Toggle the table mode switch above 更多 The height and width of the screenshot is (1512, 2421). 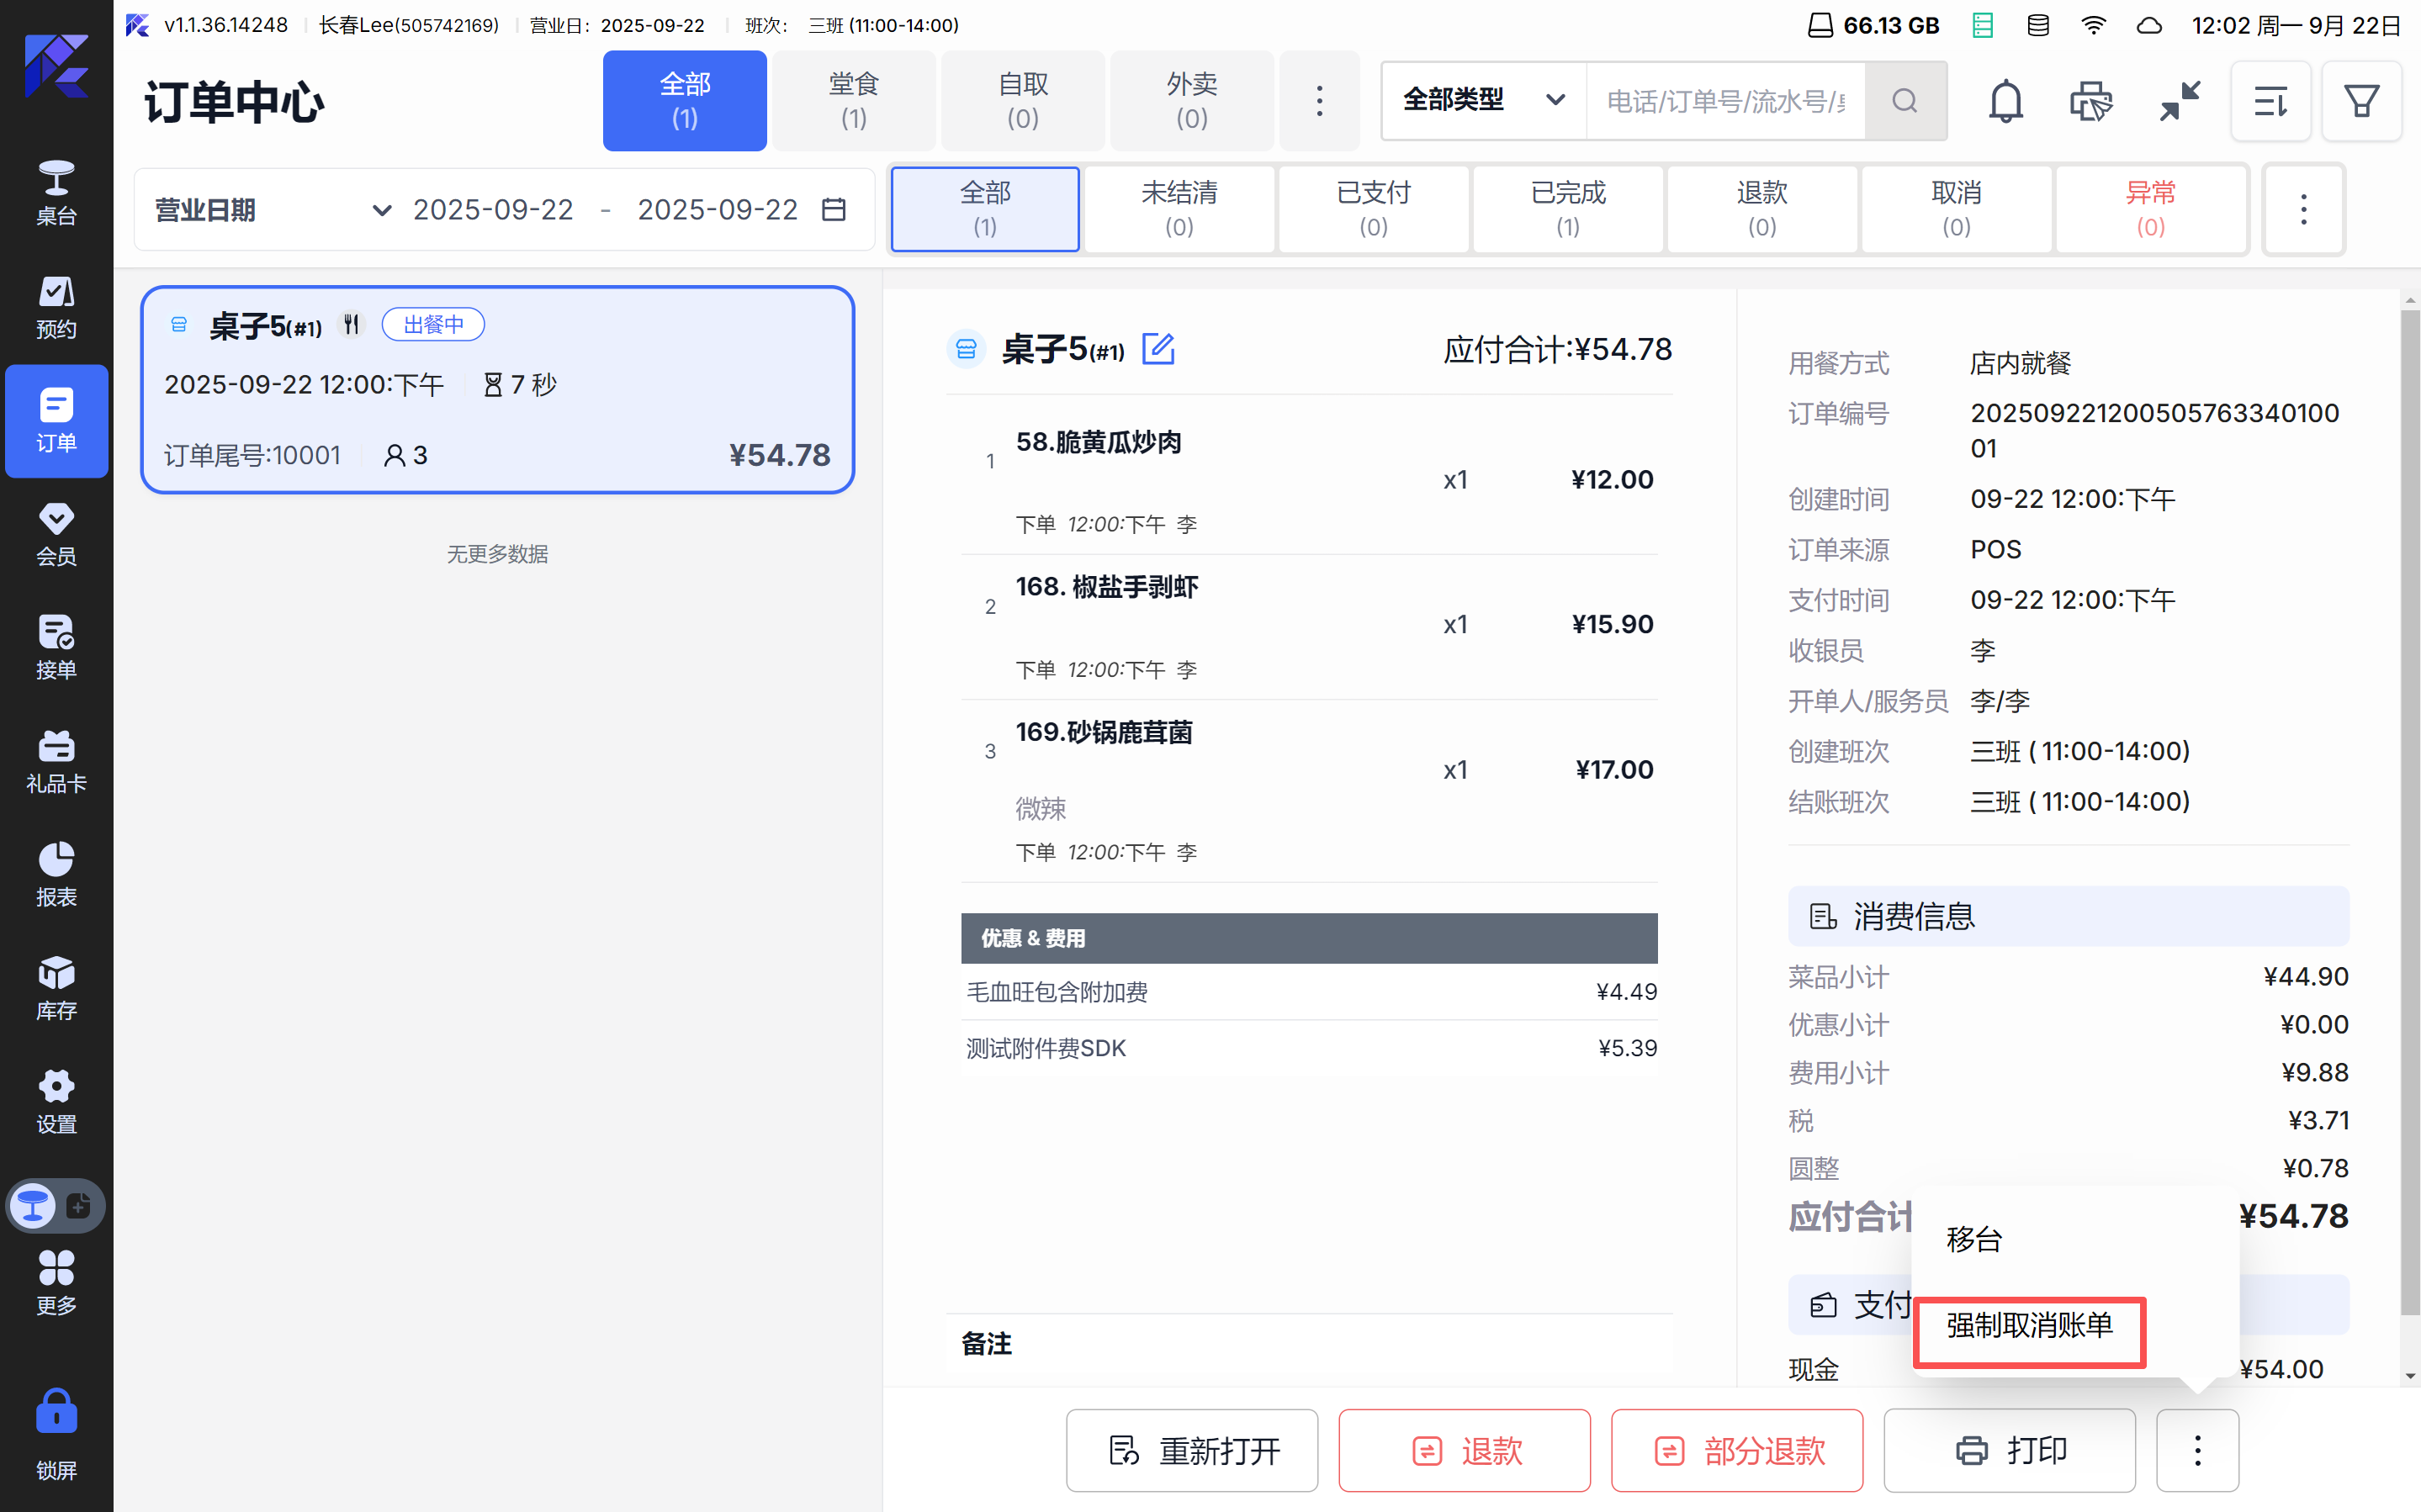[55, 1206]
